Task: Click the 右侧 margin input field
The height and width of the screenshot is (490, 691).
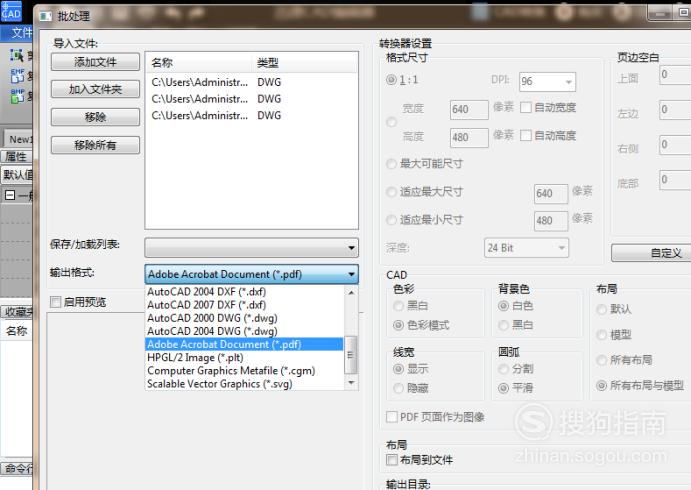Action: [x=675, y=145]
